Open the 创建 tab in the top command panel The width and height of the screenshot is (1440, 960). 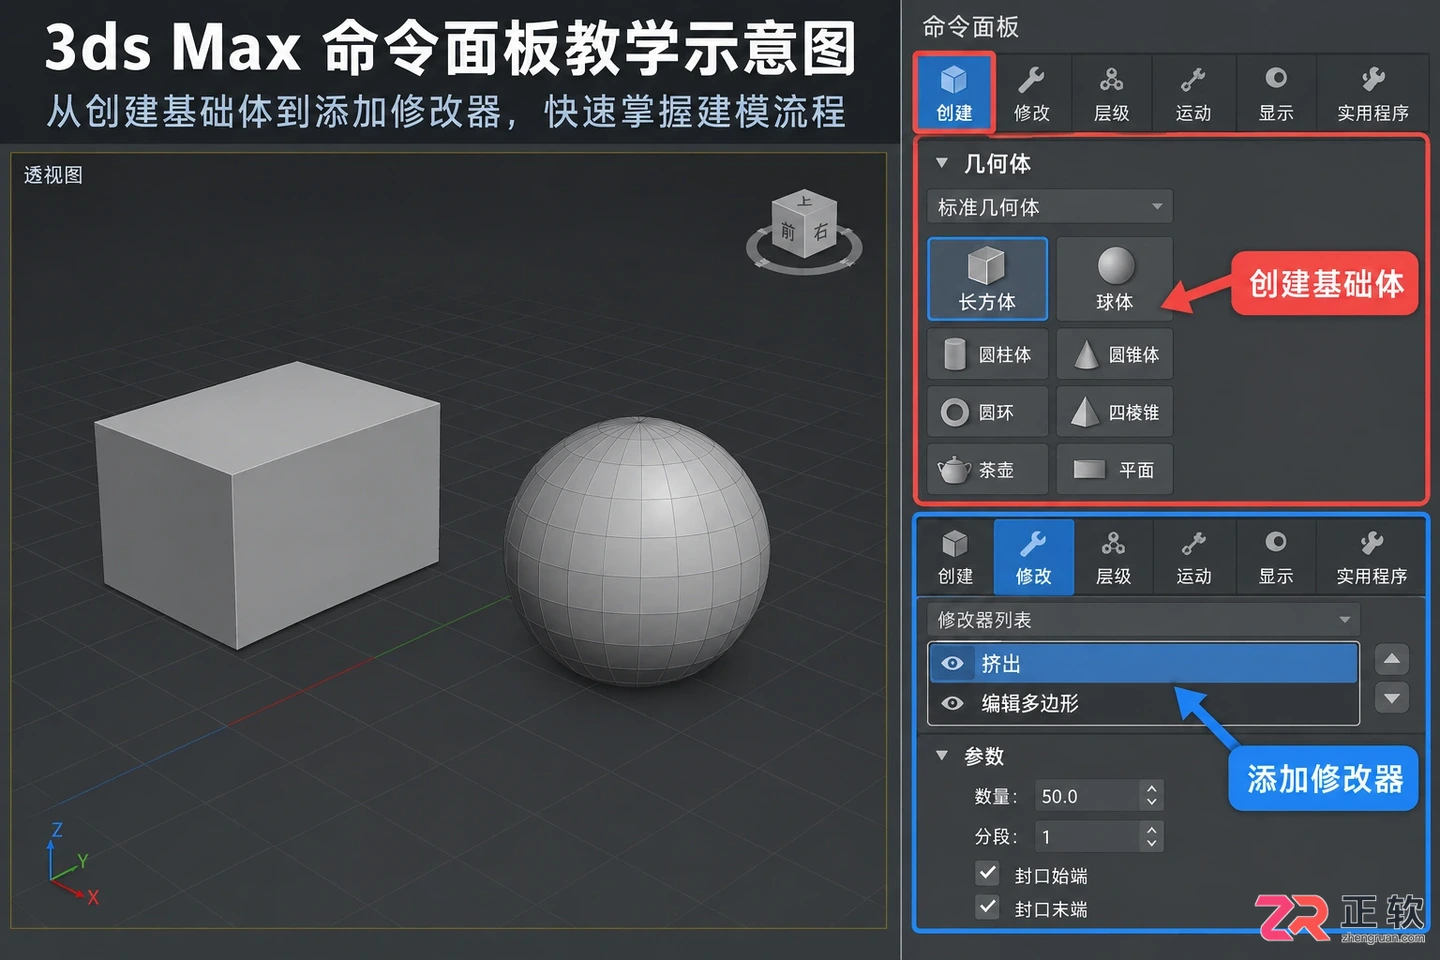coord(954,92)
